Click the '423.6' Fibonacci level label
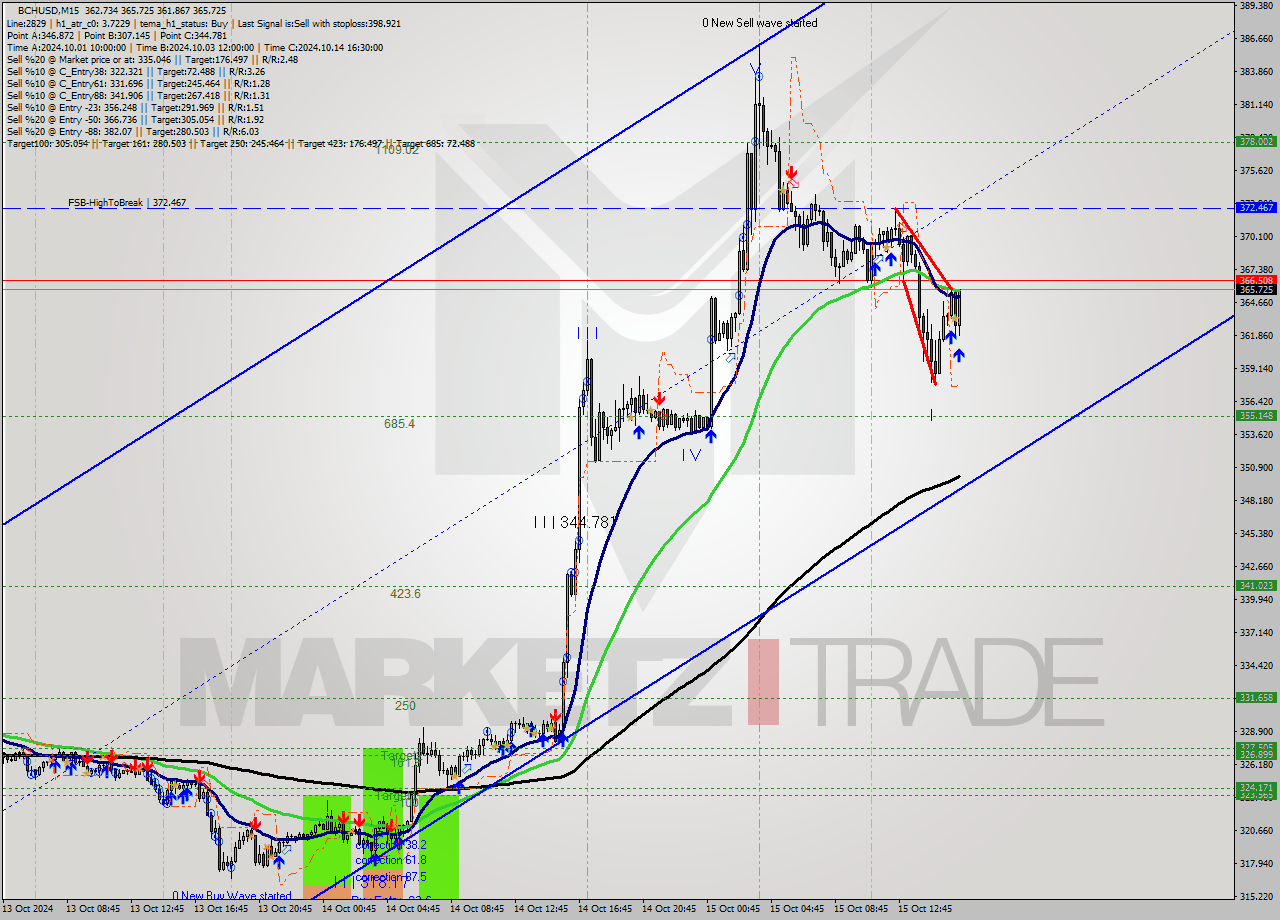The width and height of the screenshot is (1280, 920). (x=405, y=594)
